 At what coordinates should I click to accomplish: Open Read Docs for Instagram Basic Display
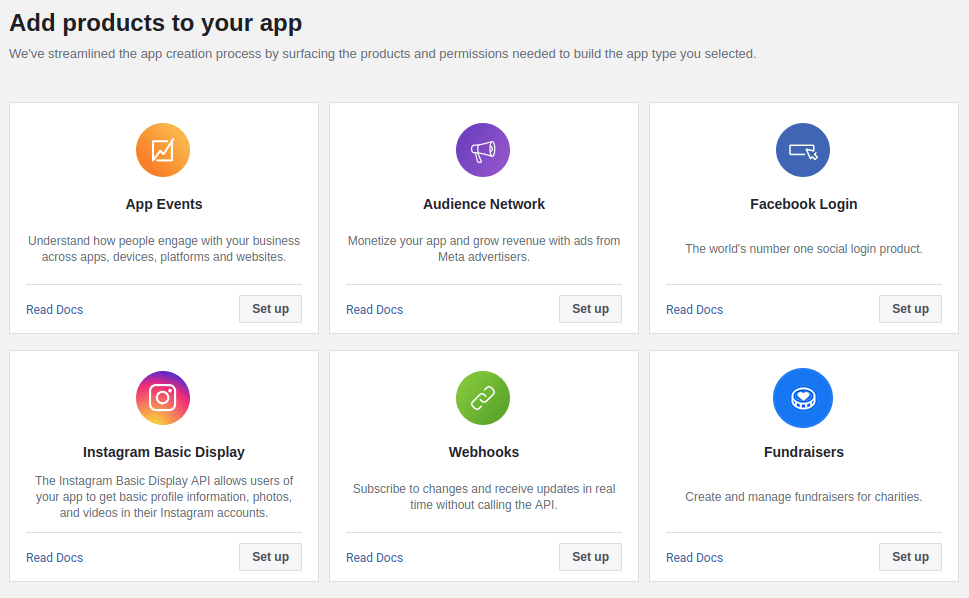pyautogui.click(x=54, y=557)
